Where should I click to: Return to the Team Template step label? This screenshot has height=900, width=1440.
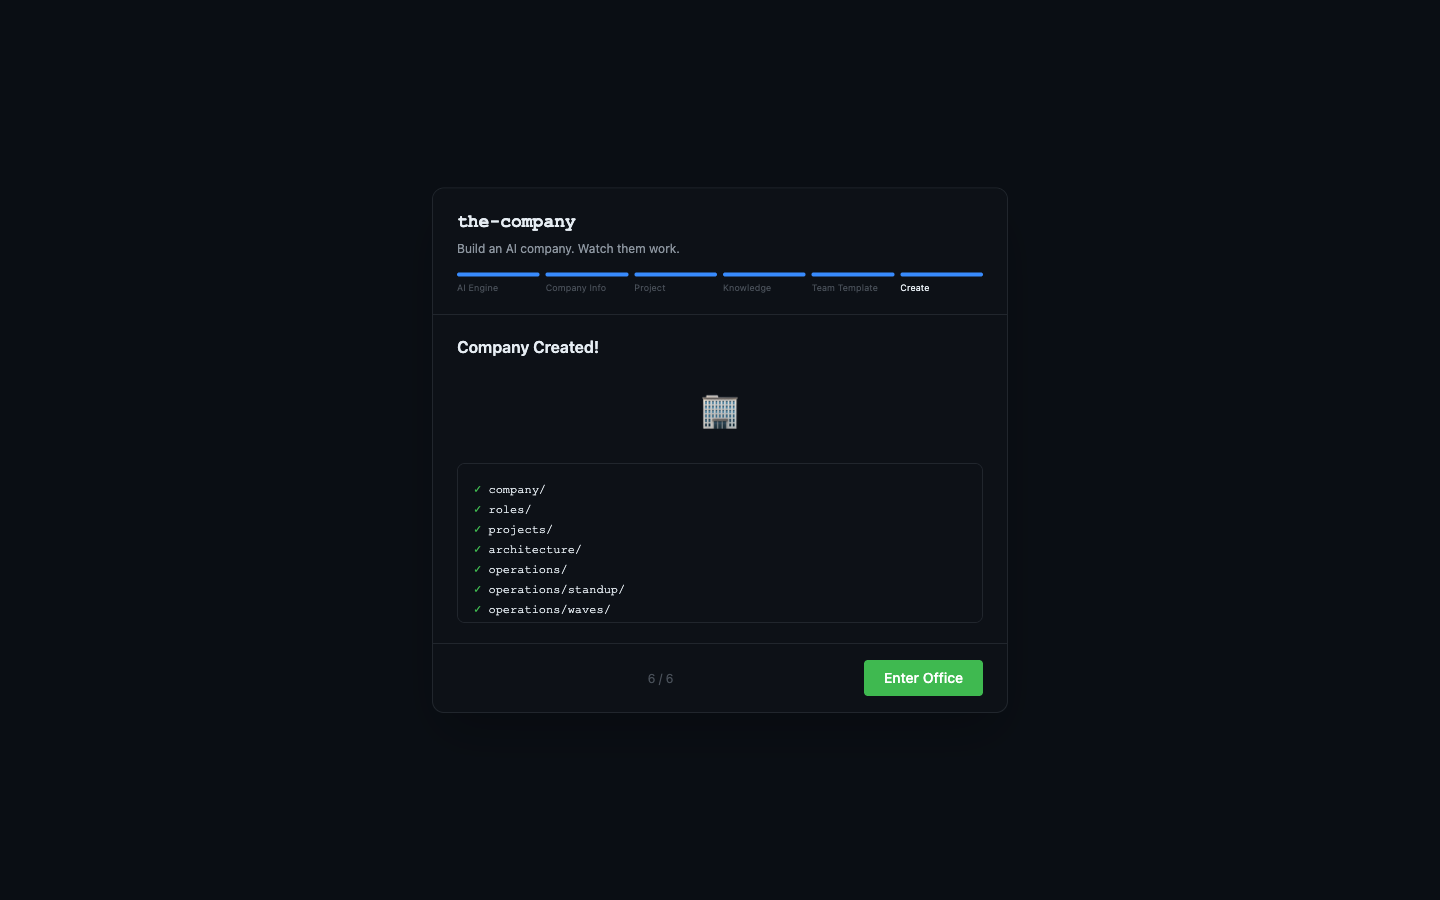tap(844, 288)
